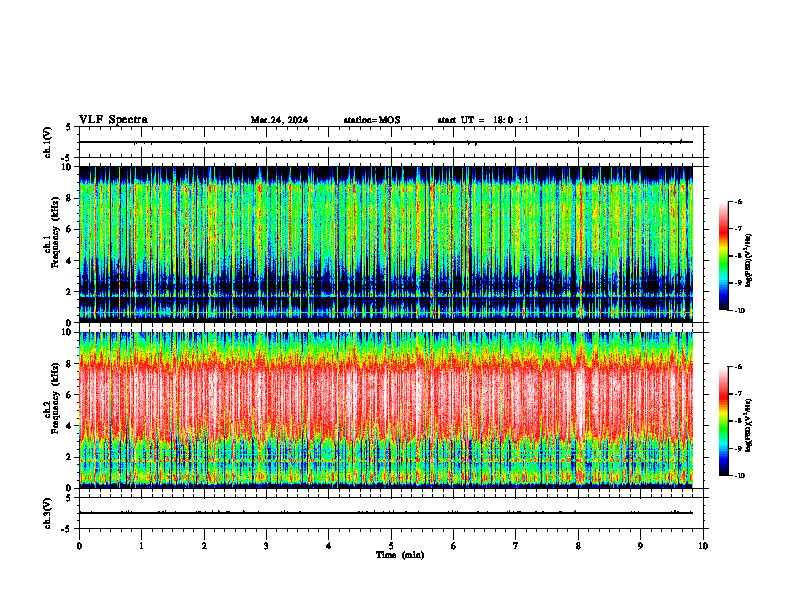The height and width of the screenshot is (612, 792).
Task: Click the "Time (min)" axis label
Action: [400, 555]
